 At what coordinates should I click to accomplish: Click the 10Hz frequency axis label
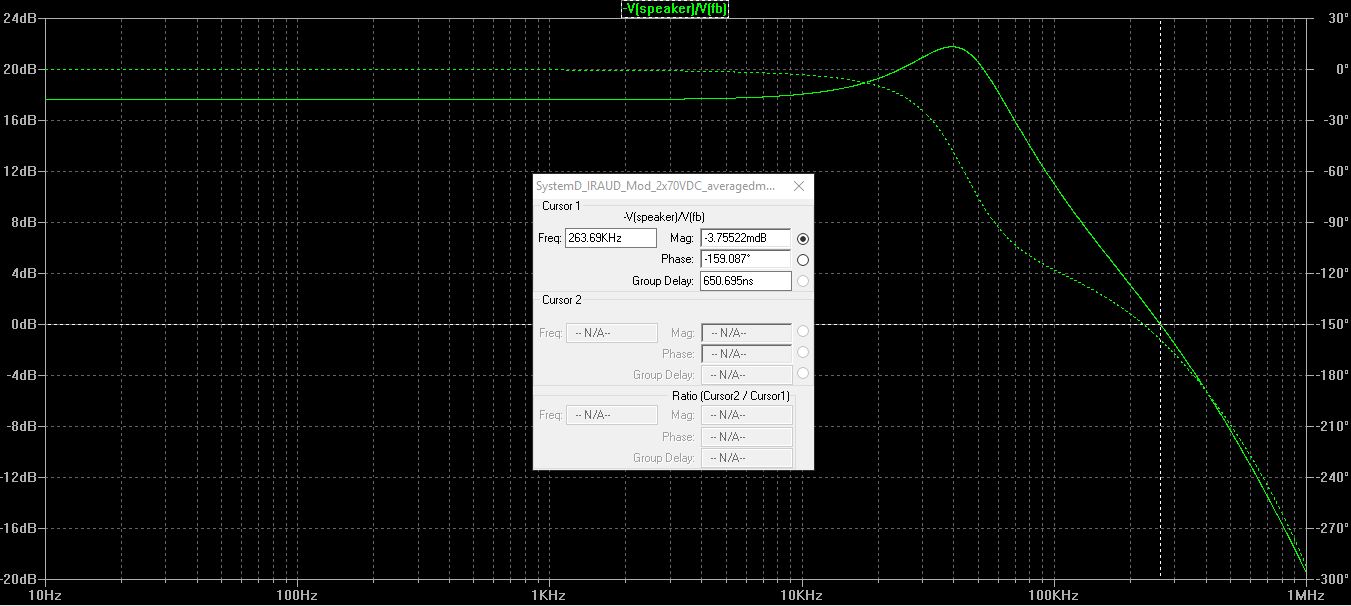coord(45,596)
